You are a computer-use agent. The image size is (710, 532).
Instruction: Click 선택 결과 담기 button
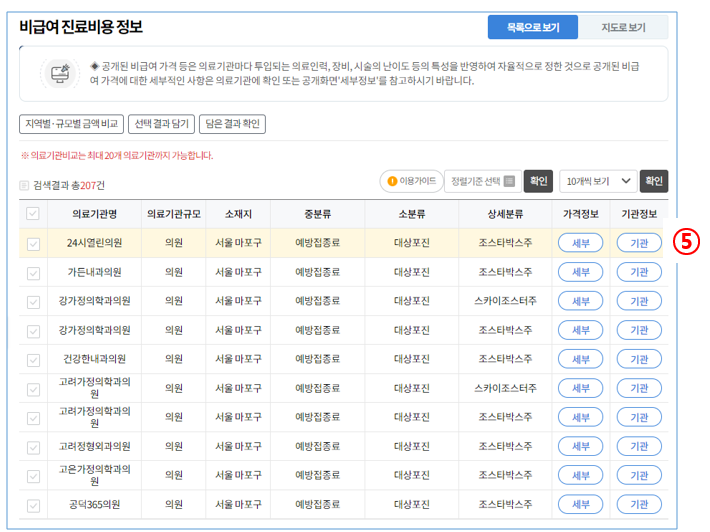pyautogui.click(x=162, y=124)
